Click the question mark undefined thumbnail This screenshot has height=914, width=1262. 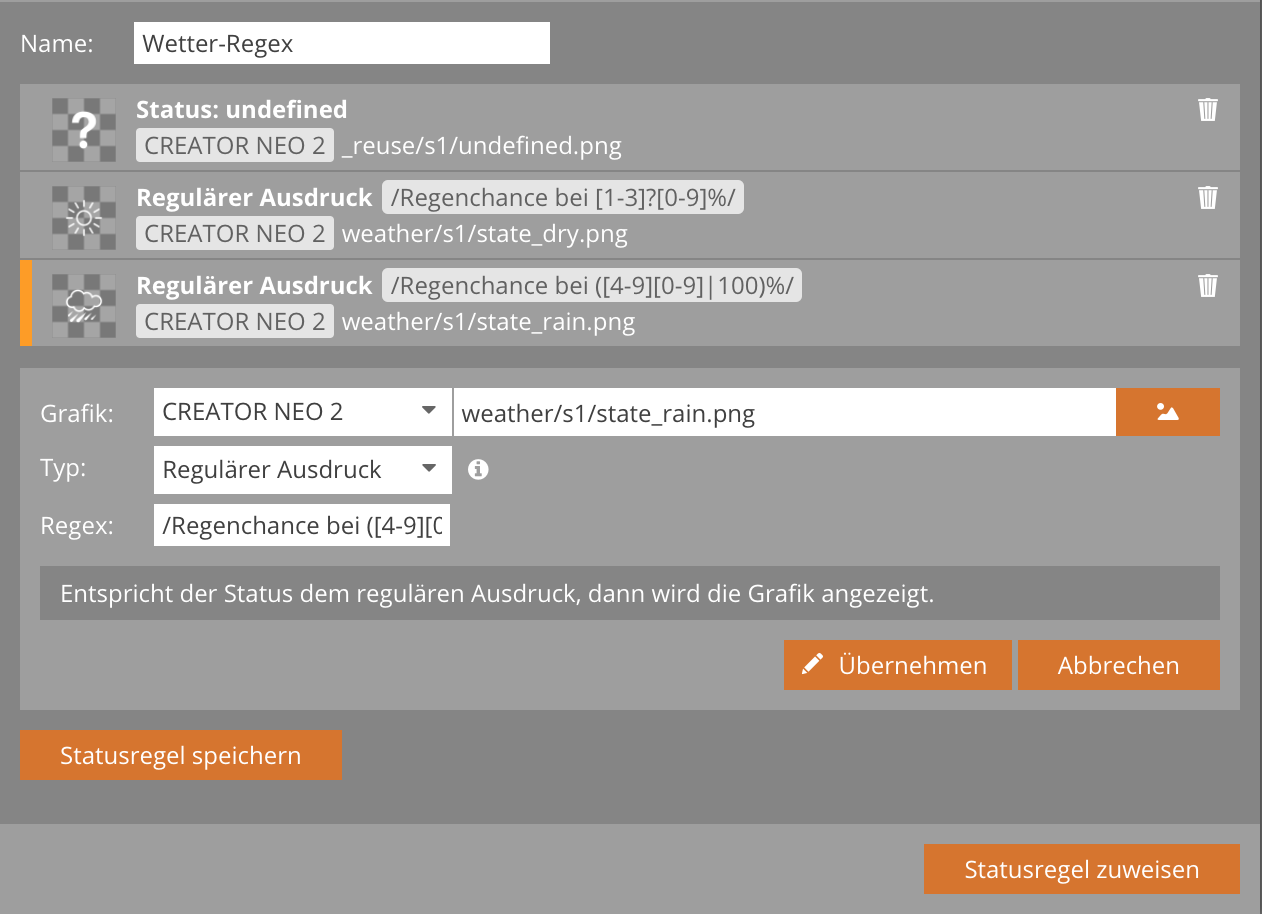(x=84, y=129)
